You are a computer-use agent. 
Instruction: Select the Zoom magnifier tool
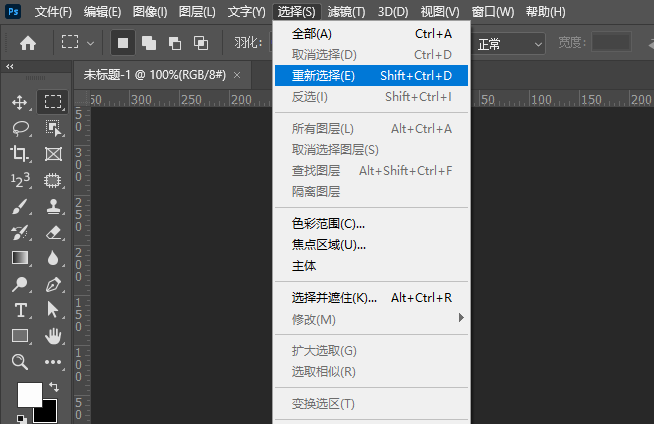19,361
